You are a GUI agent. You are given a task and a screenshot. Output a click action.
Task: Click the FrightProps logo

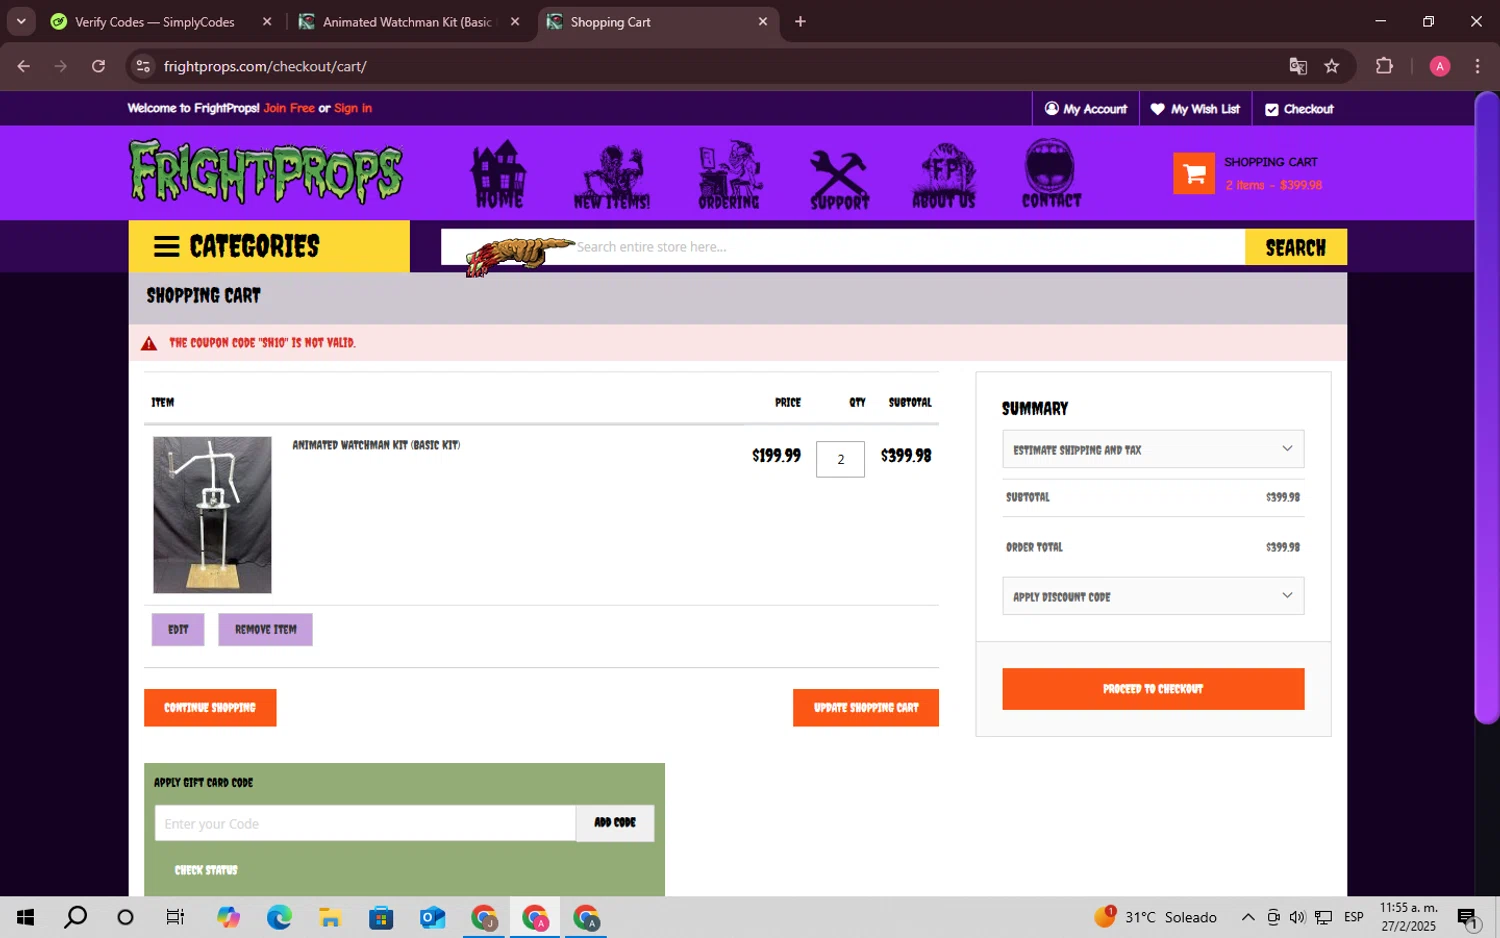click(x=266, y=172)
